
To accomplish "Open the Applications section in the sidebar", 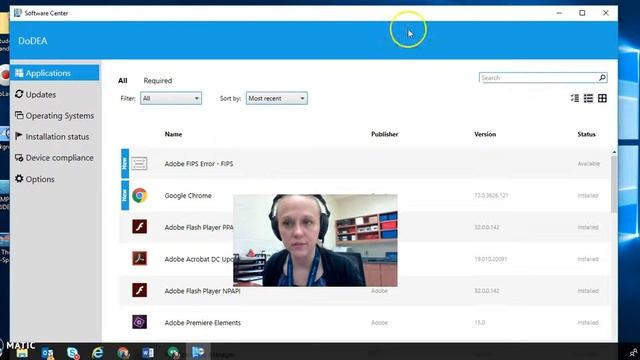I will (x=55, y=73).
